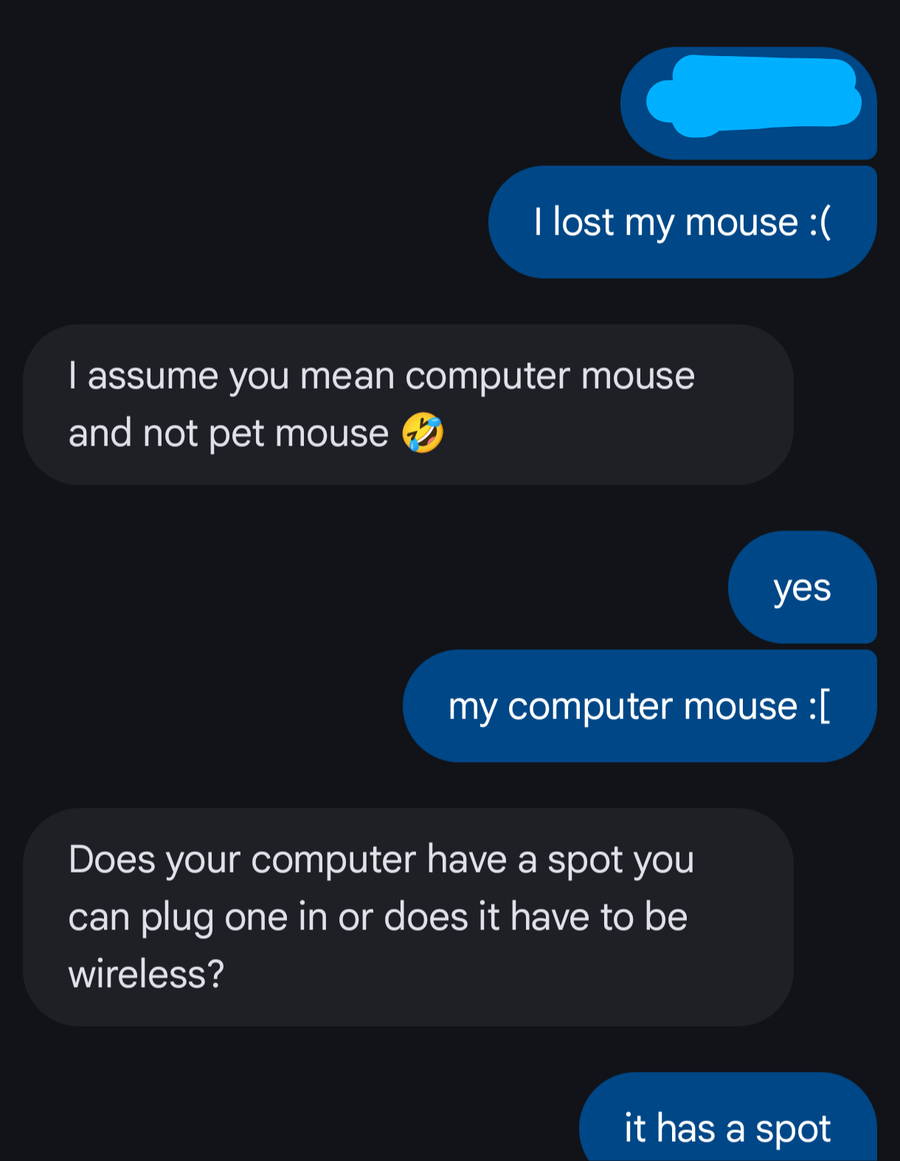Click the ':[' emoticon in the blue bubble
The width and height of the screenshot is (900, 1161).
[x=820, y=706]
